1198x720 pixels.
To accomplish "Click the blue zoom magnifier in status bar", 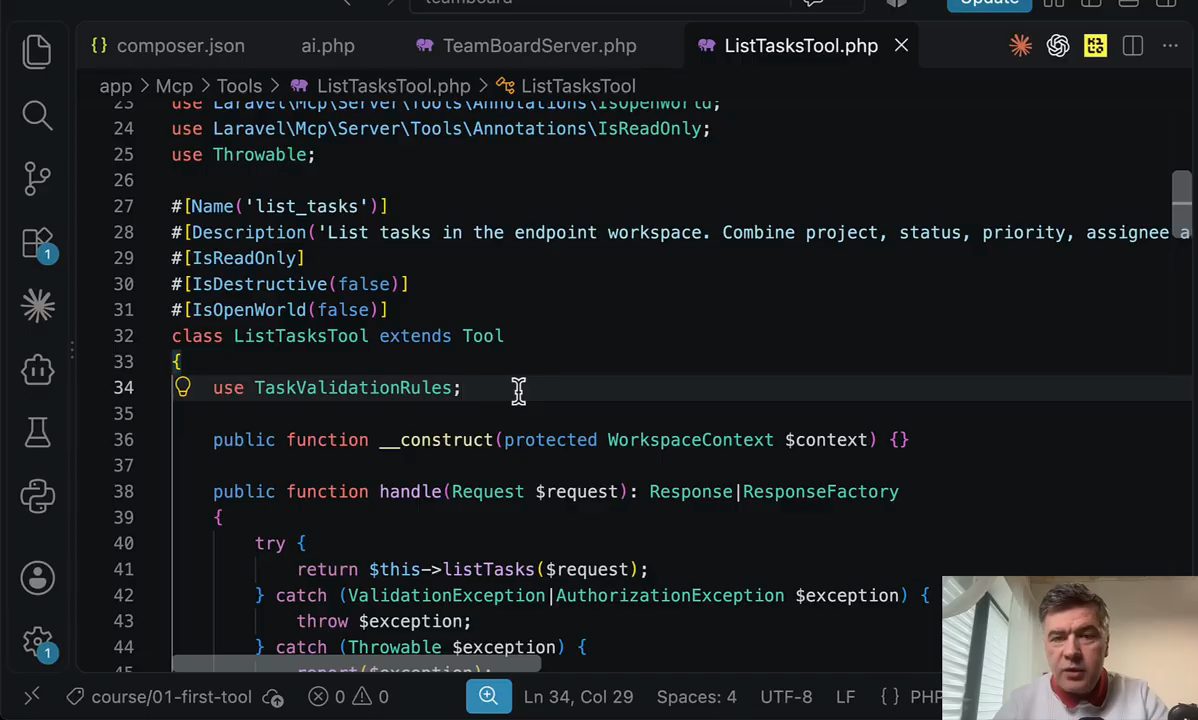I will [x=489, y=696].
